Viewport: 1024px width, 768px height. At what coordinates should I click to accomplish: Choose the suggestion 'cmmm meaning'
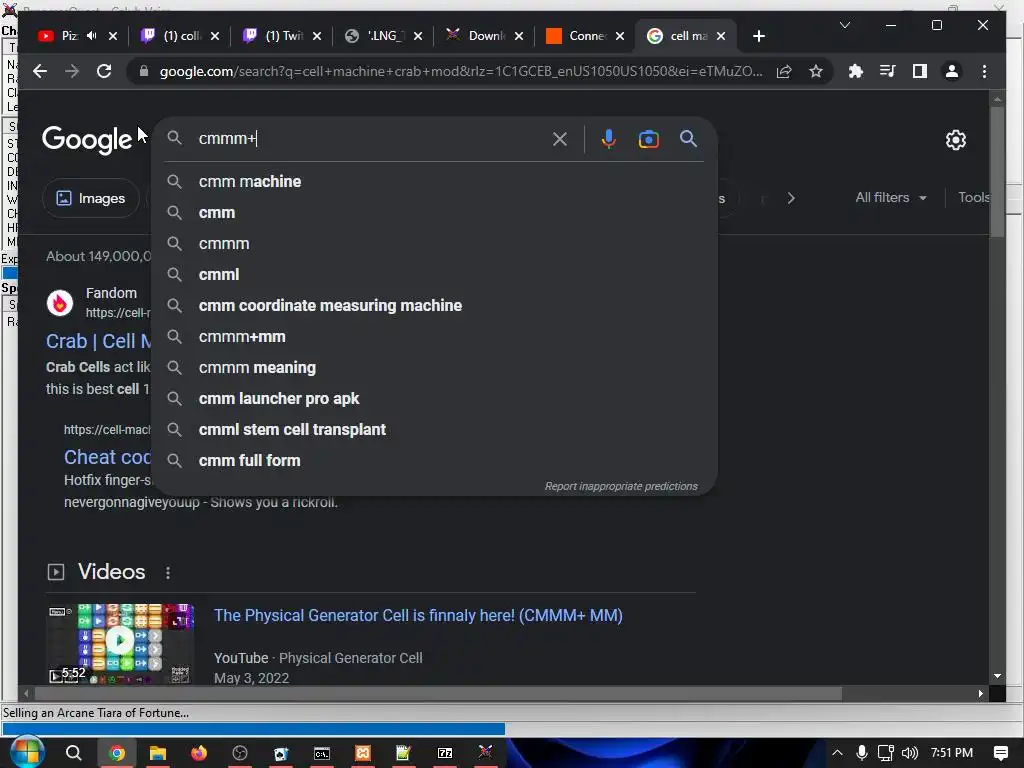(434, 368)
